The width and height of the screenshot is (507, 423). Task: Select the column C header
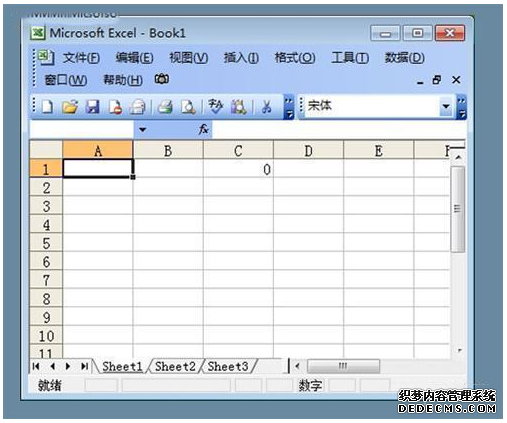(x=238, y=151)
